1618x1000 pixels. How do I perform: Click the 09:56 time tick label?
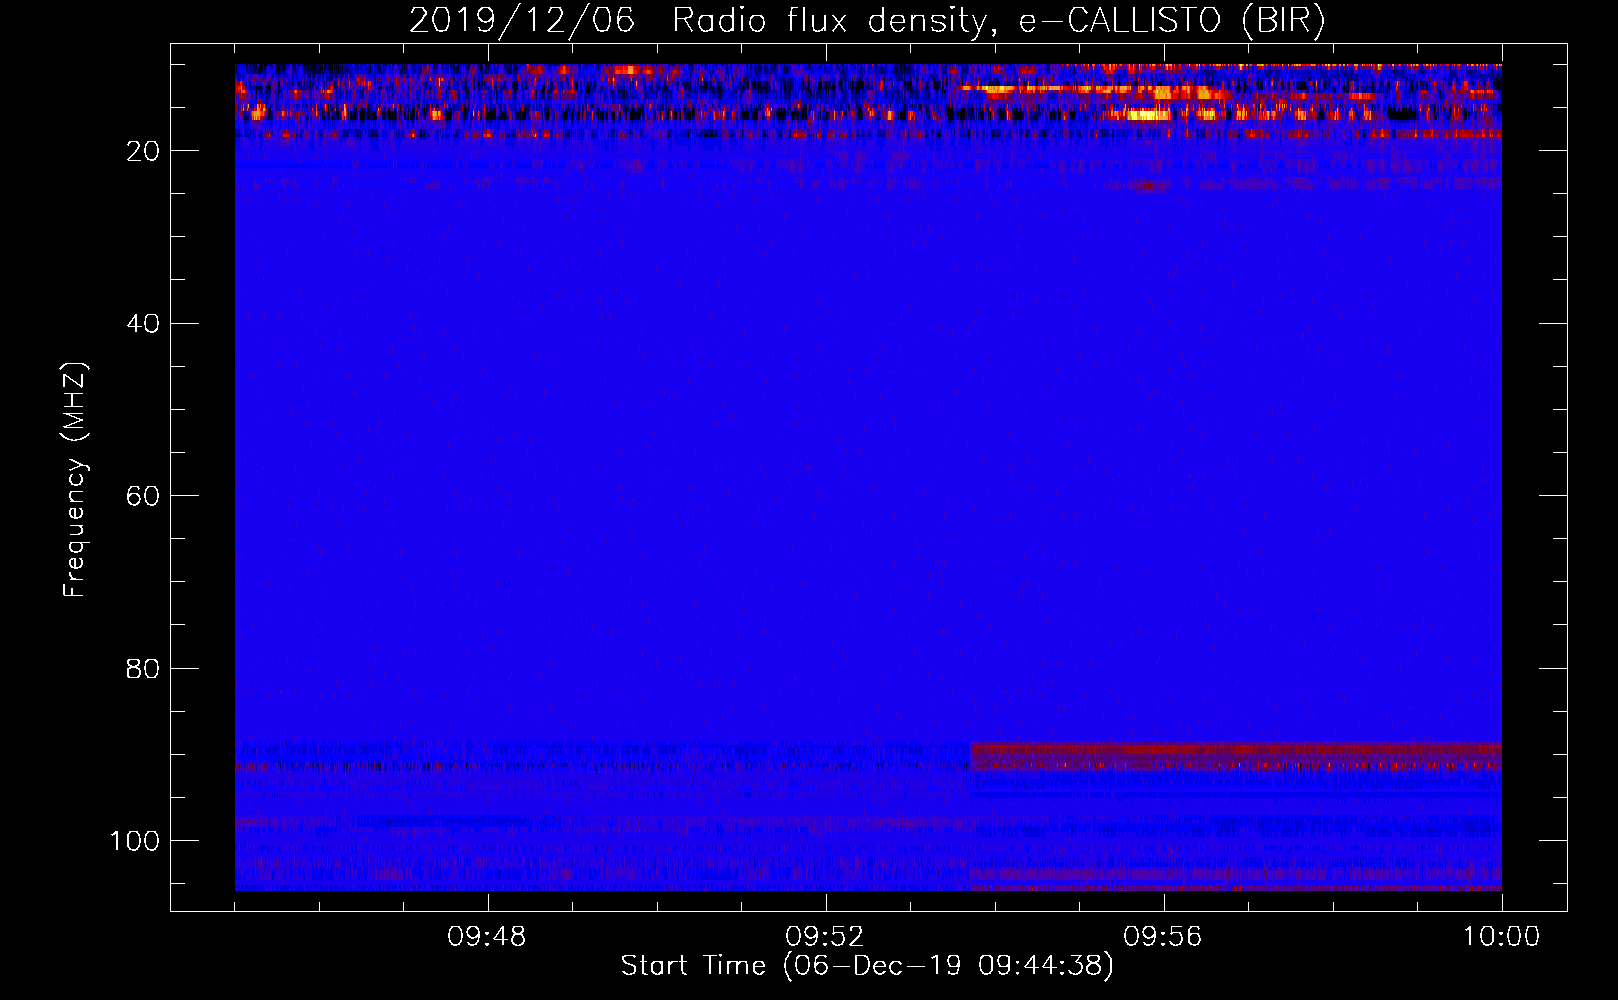(x=1163, y=936)
